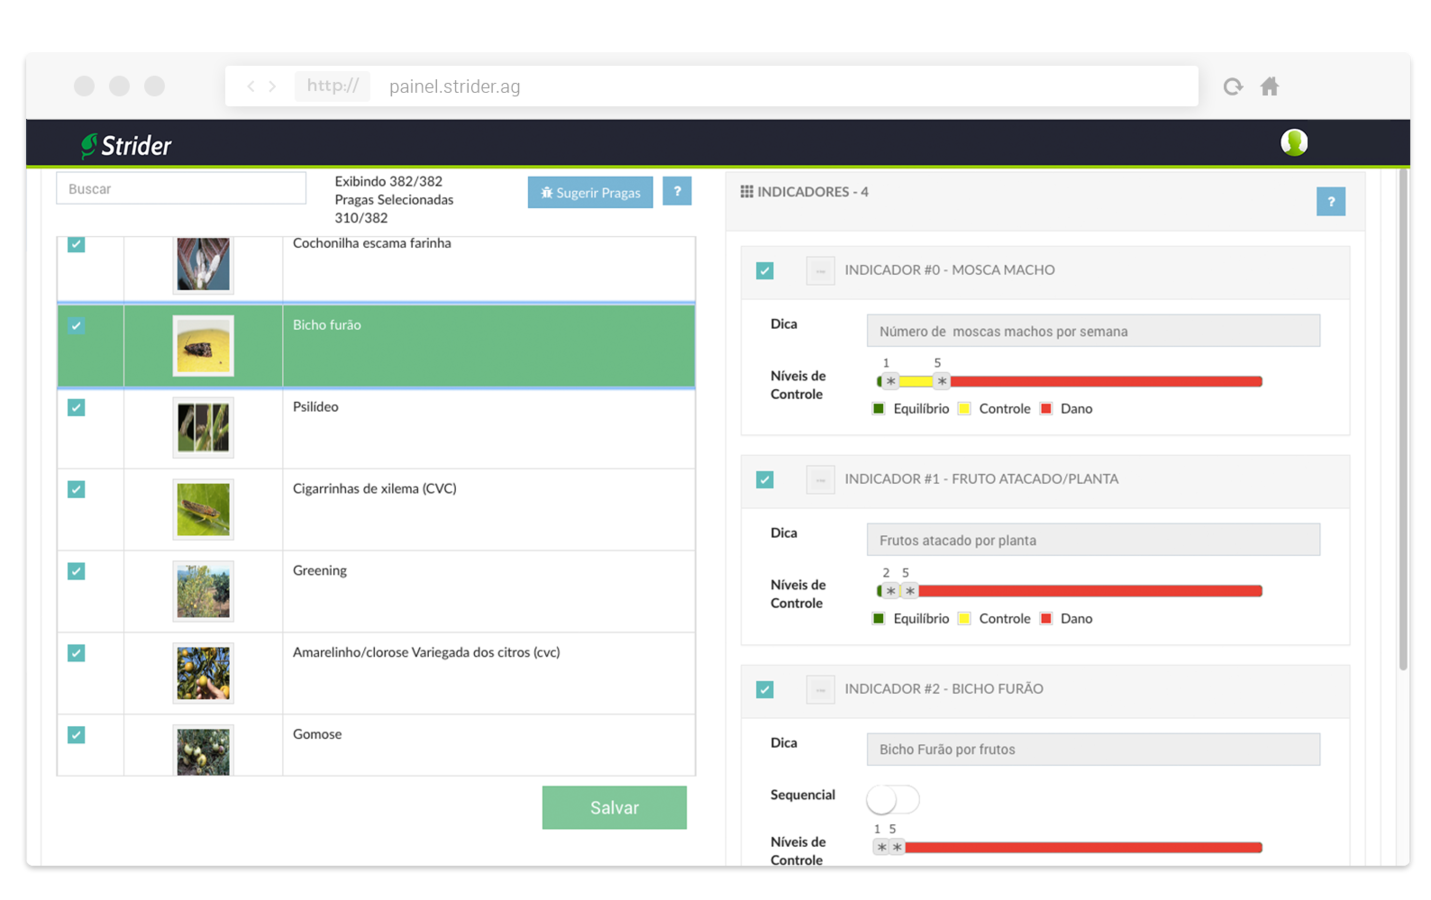Toggle the Sequencial switch
This screenshot has height=900, width=1431.
click(x=892, y=799)
